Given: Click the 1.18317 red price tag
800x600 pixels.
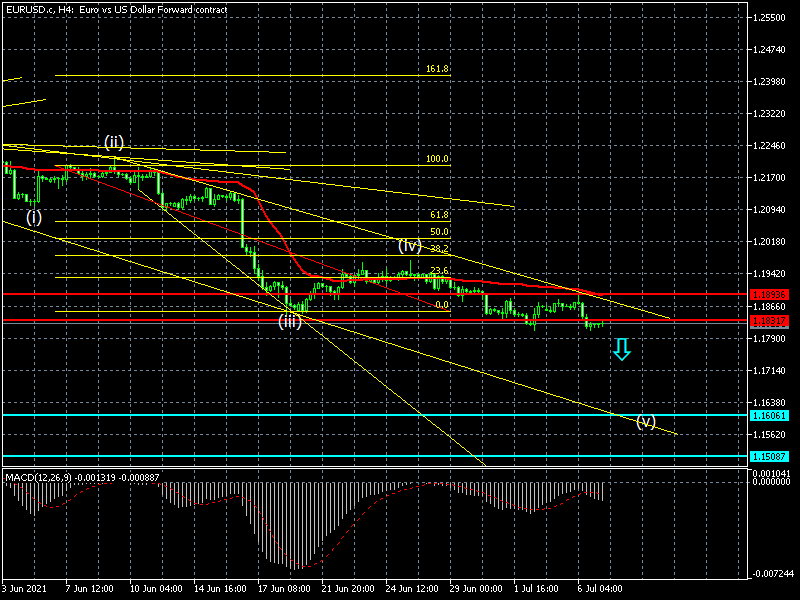Looking at the screenshot, I should click(x=768, y=321).
